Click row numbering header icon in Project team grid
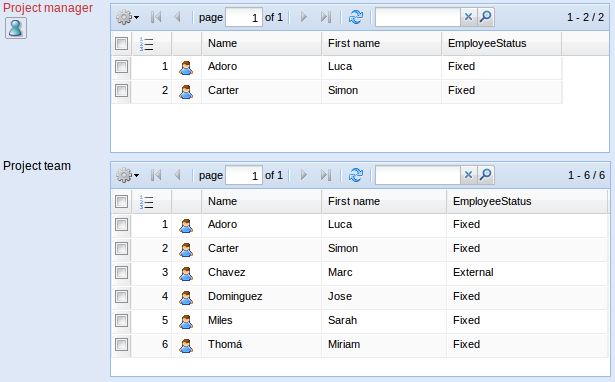 pos(146,202)
